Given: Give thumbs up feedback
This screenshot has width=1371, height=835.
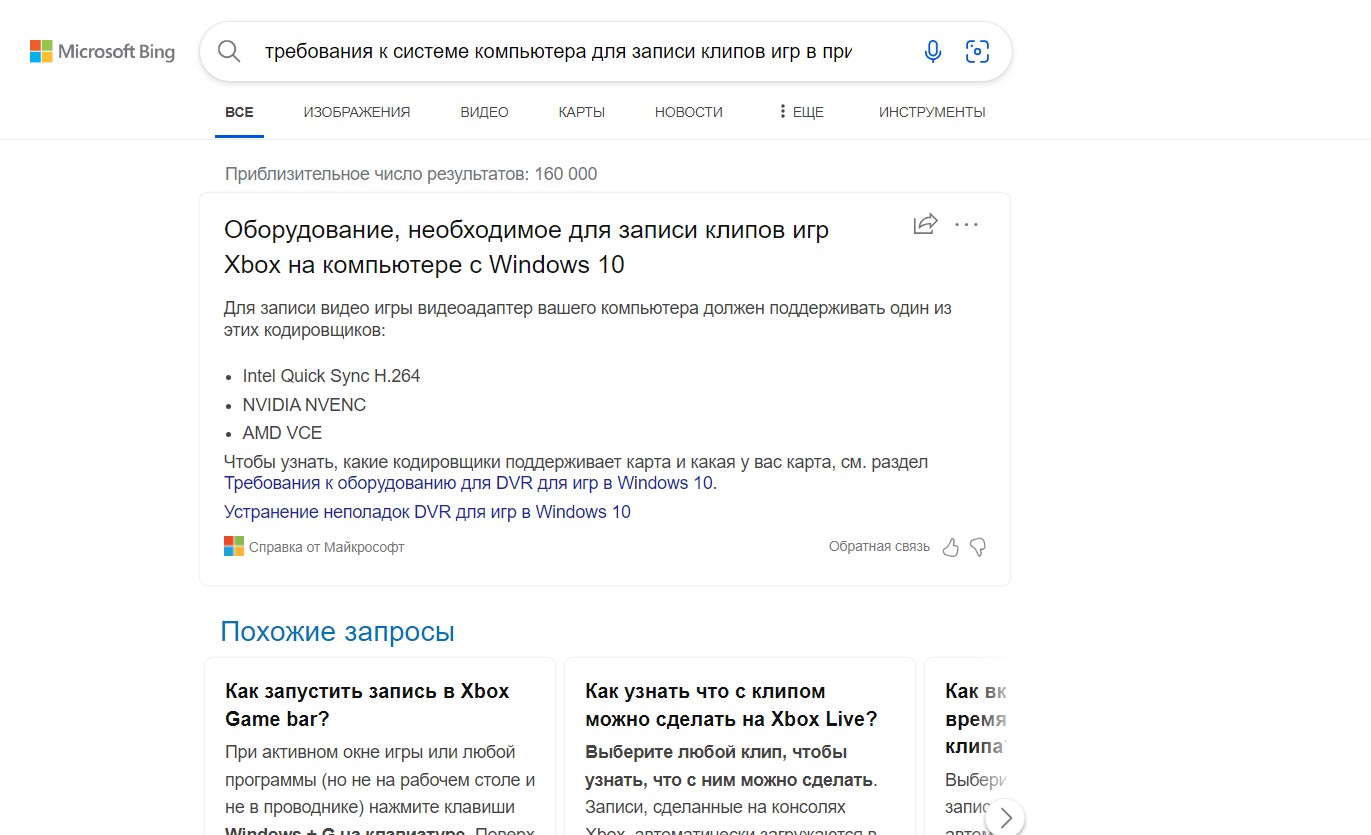Looking at the screenshot, I should pos(950,547).
